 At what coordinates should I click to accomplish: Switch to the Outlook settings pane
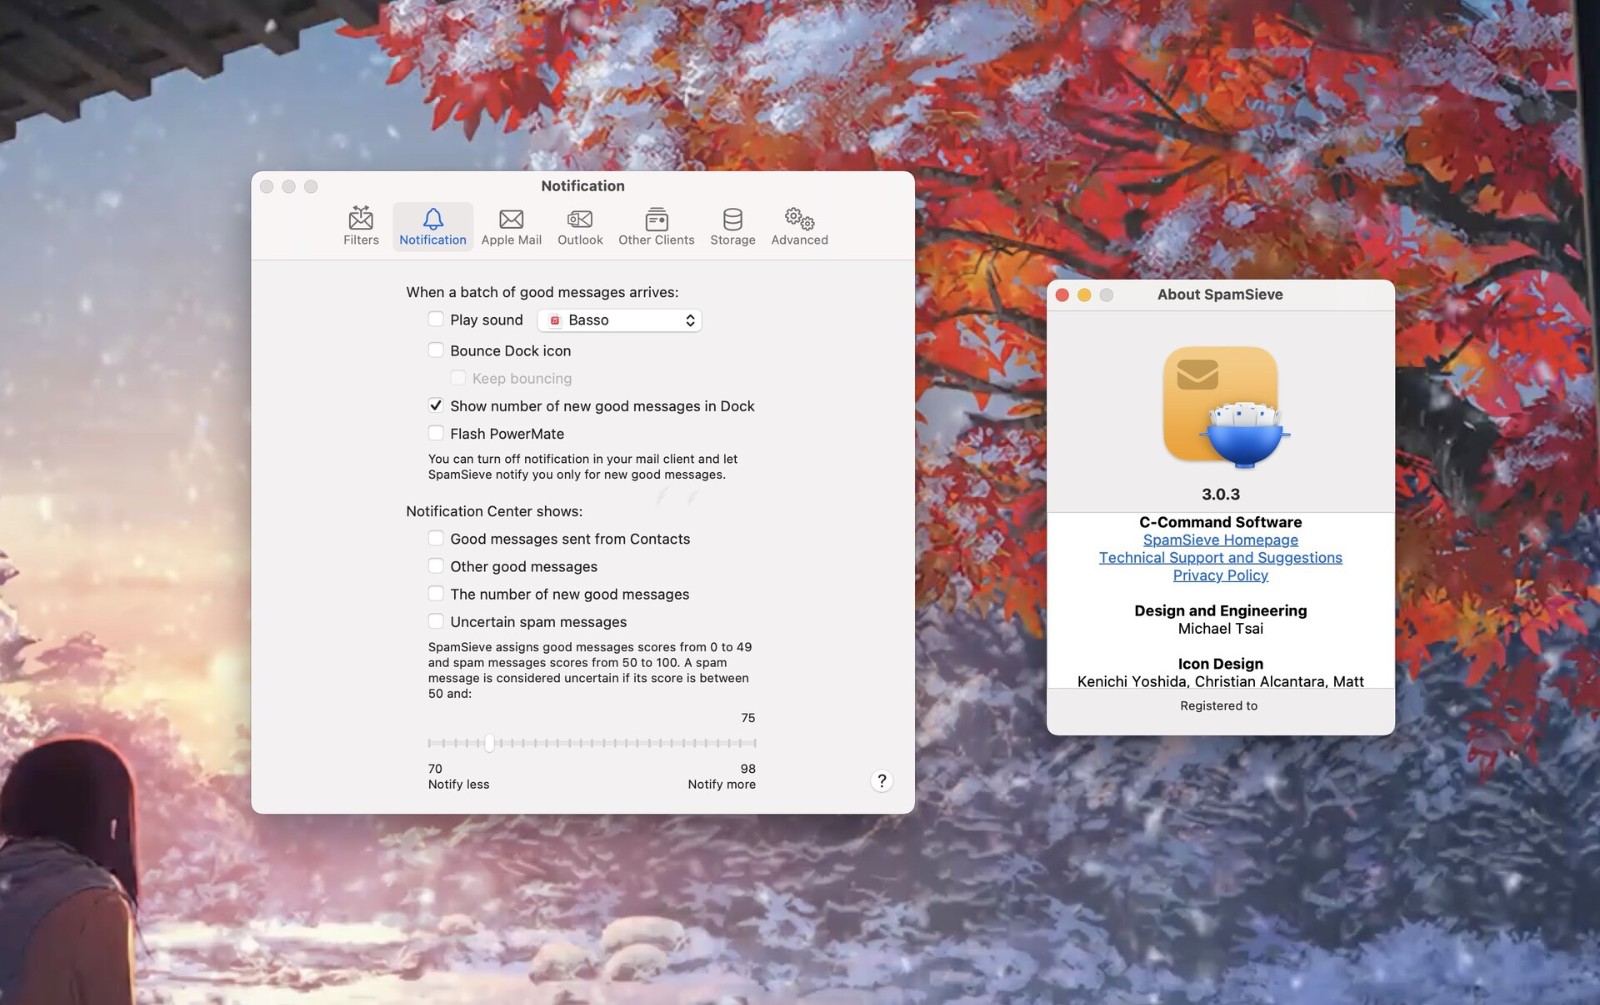tap(580, 226)
